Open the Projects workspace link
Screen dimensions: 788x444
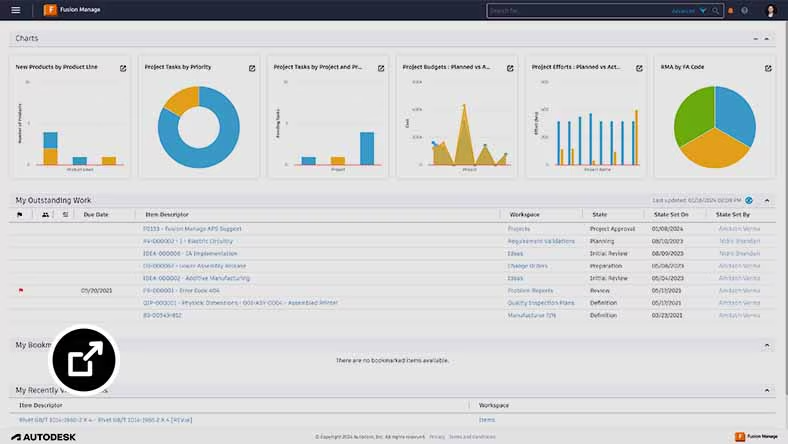(519, 229)
